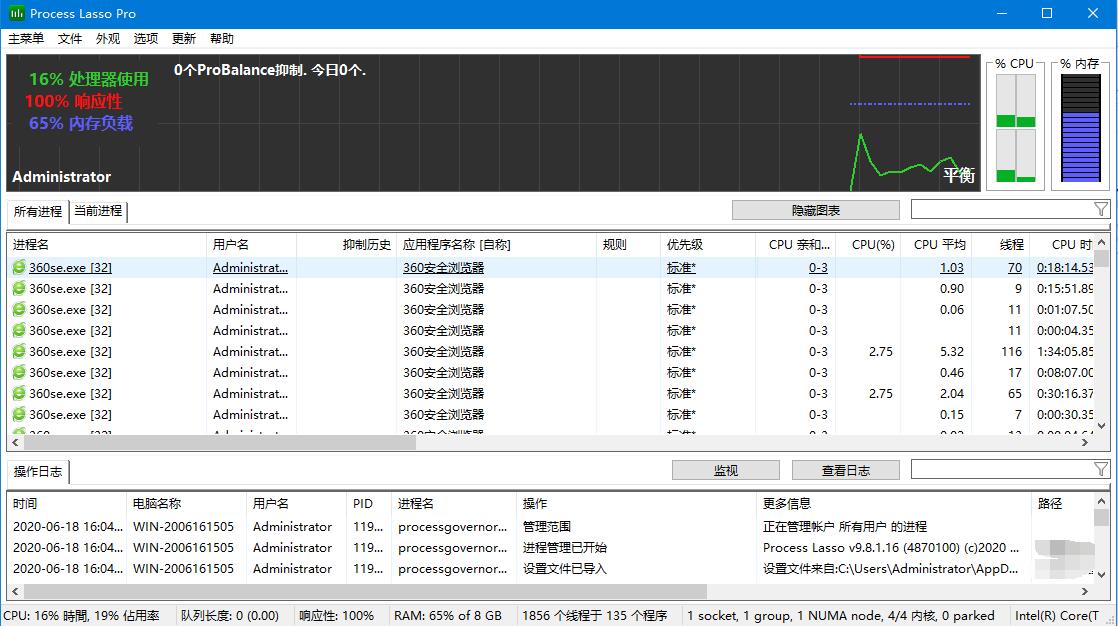
Task: Click the process list horizontal scrollbar left arrow
Action: pos(16,443)
